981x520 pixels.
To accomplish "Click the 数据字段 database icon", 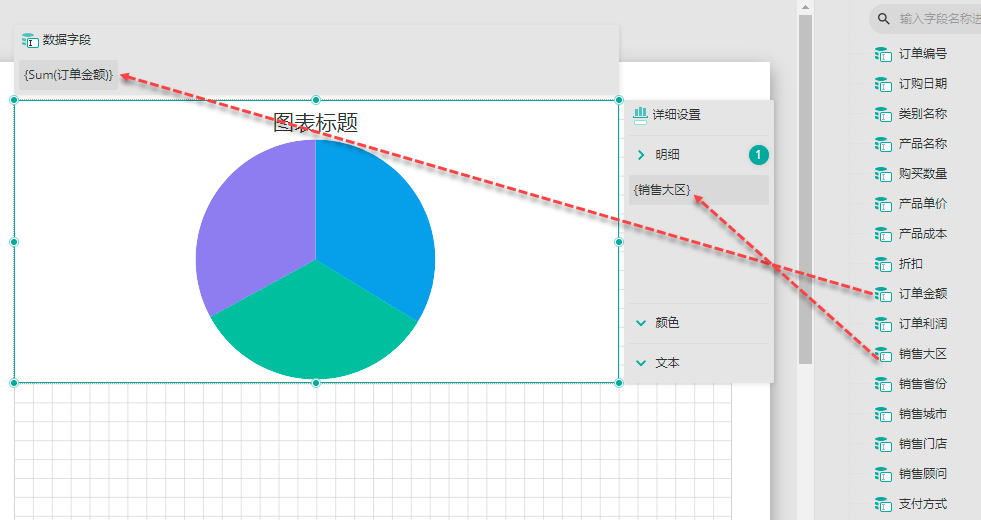I will (30, 41).
